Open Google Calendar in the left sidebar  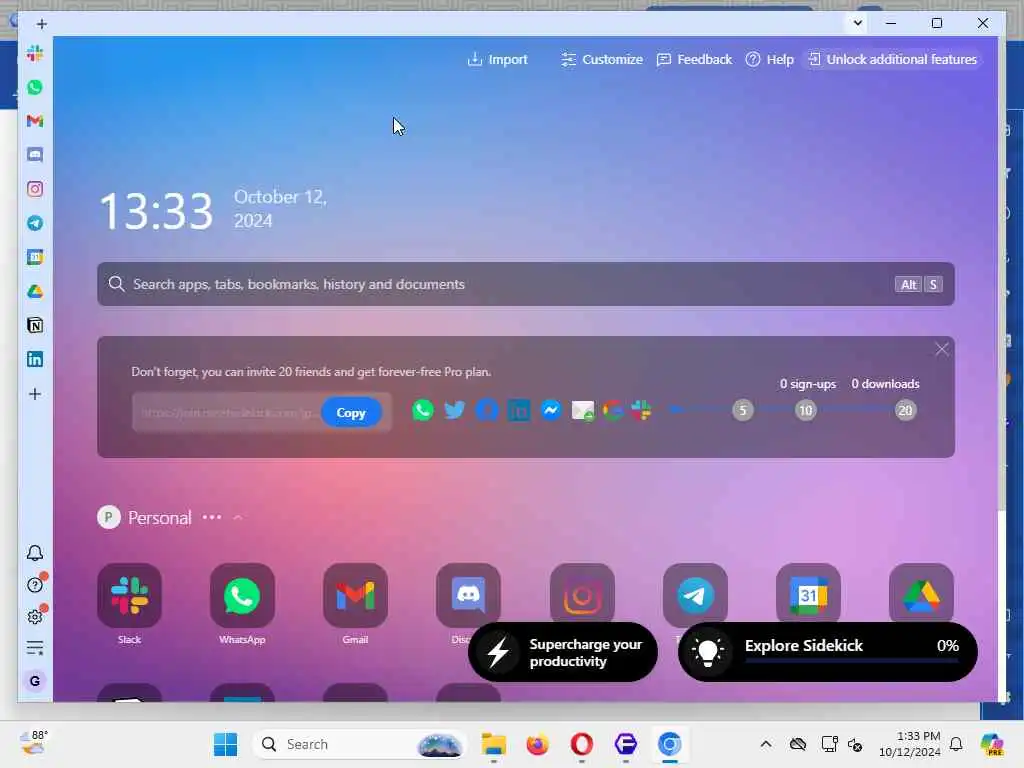pyautogui.click(x=35, y=257)
